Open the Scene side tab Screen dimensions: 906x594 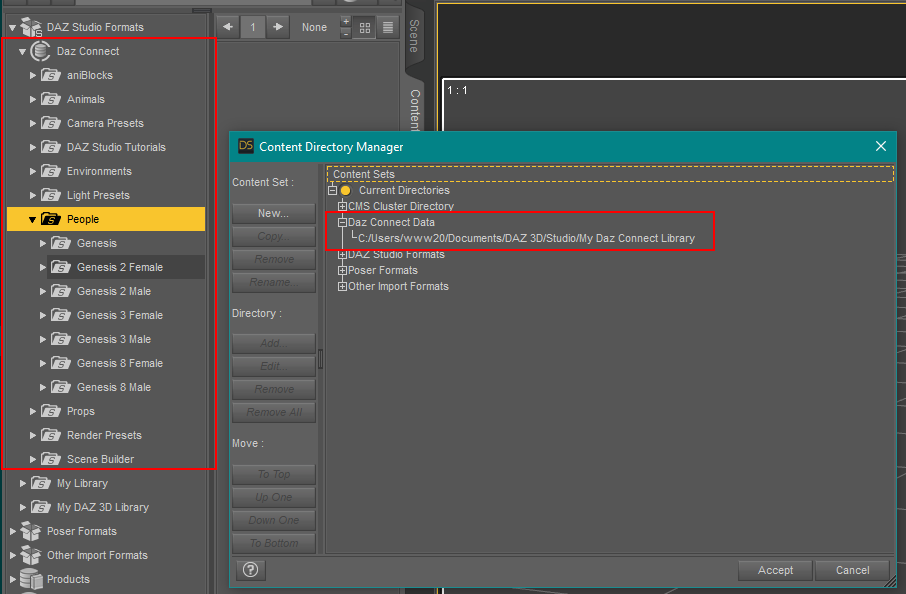point(414,36)
